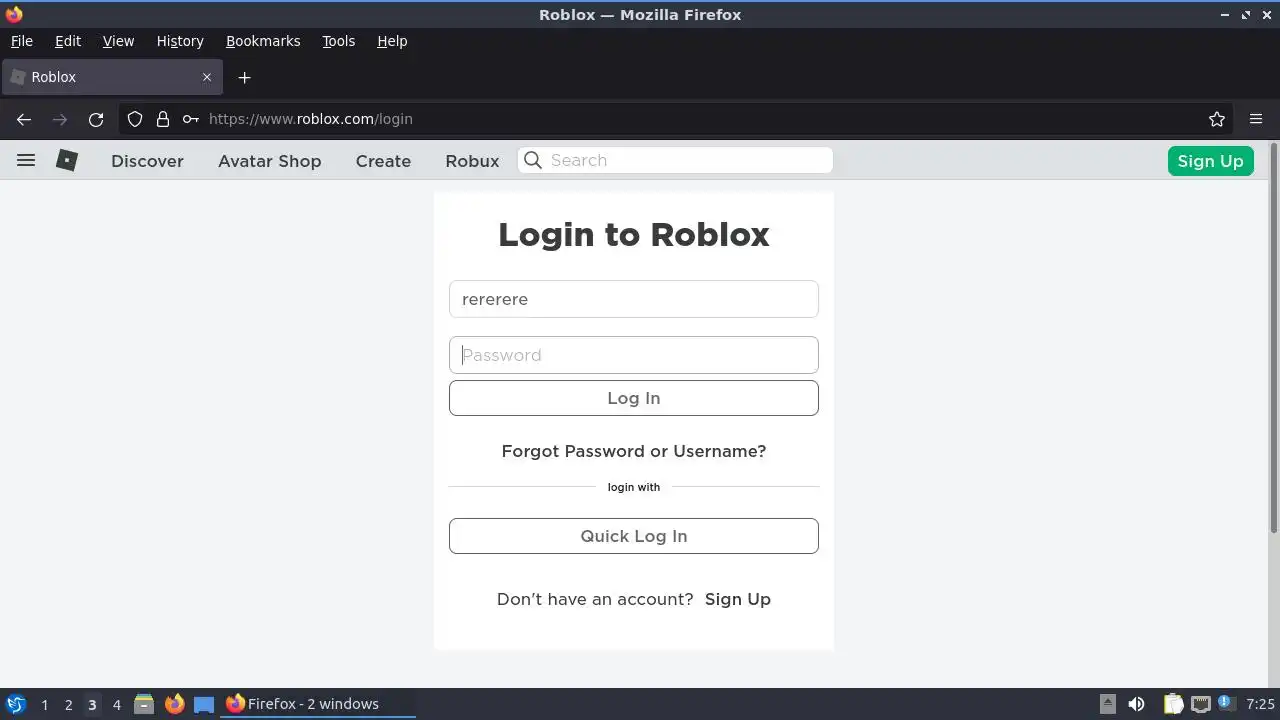The height and width of the screenshot is (720, 1280).
Task: Click the Roblox search box
Action: pyautogui.click(x=675, y=160)
